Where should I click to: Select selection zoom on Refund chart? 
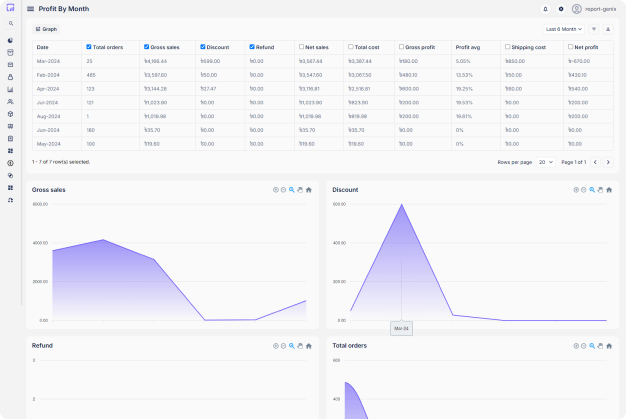click(x=292, y=346)
